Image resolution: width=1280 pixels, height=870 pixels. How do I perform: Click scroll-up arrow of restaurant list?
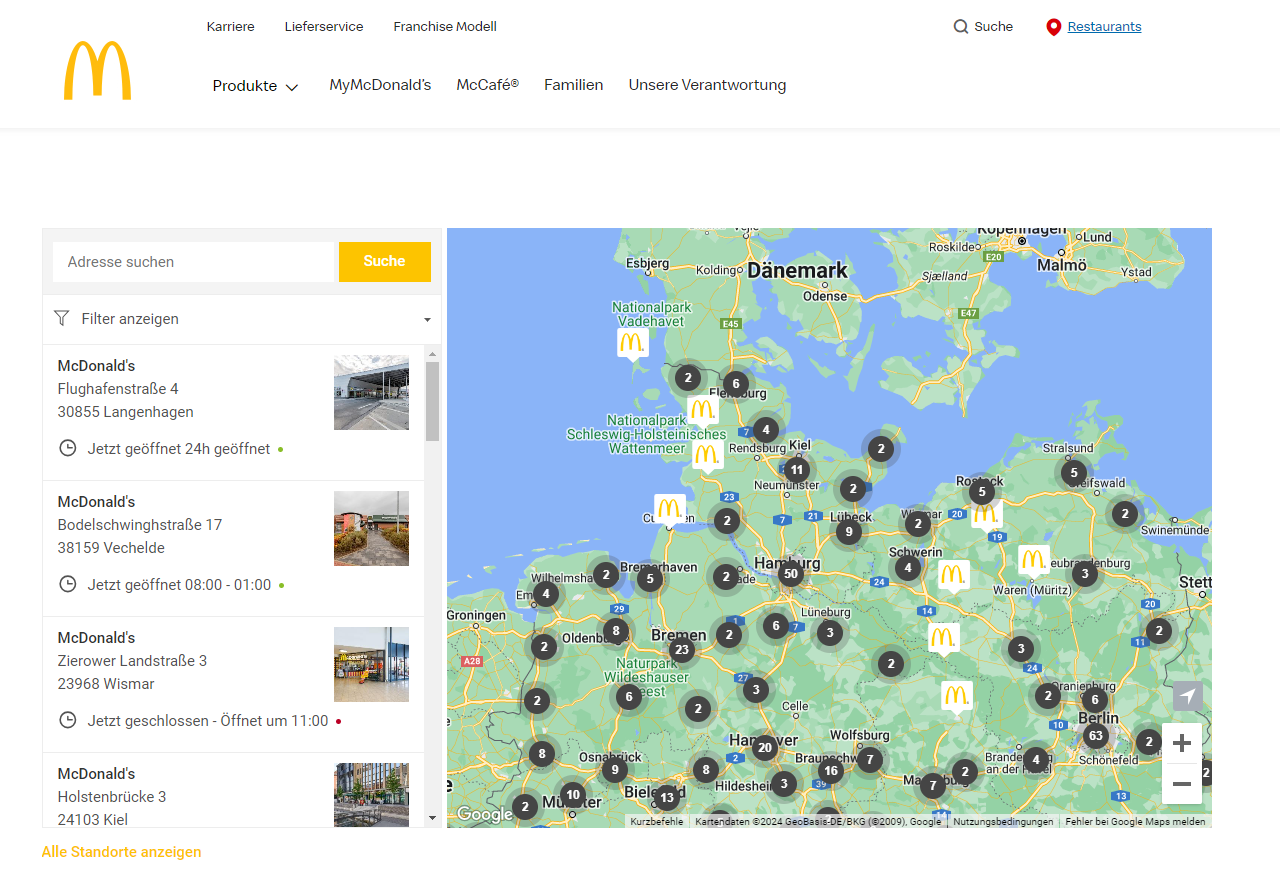tap(433, 353)
